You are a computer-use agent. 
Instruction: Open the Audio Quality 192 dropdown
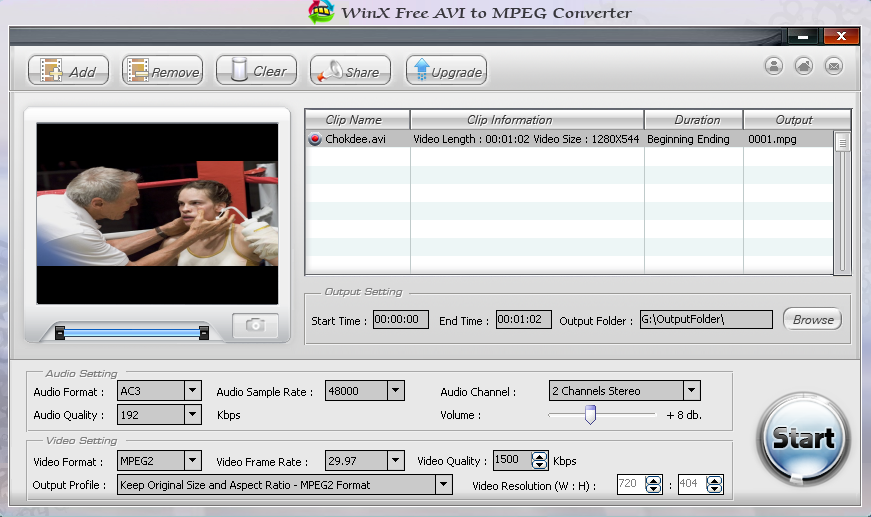pos(192,414)
